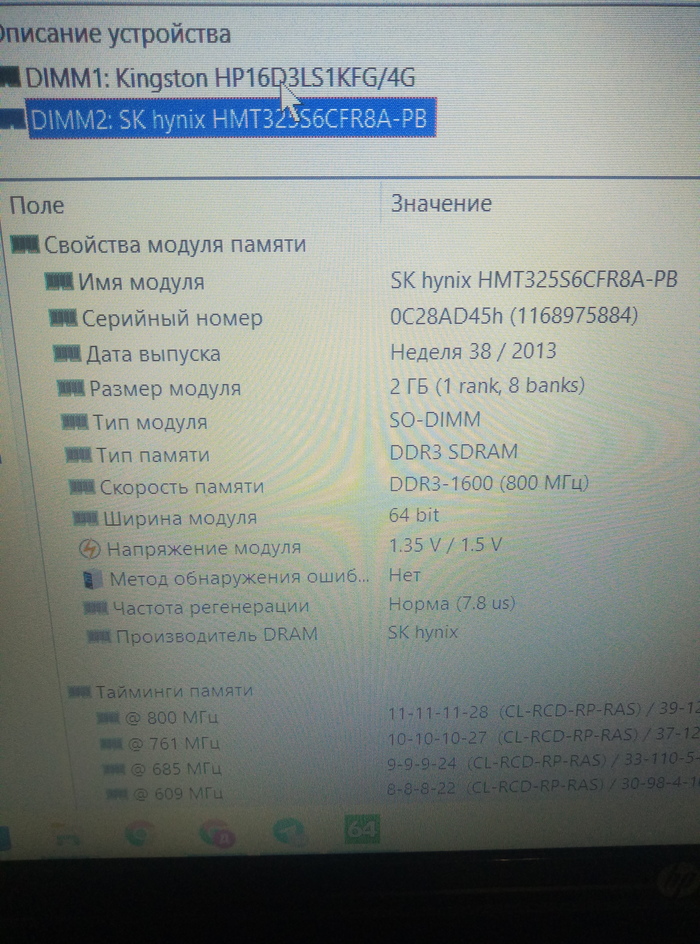This screenshot has height=944, width=700.
Task: Select the '@ 685 МГц' timing row
Action: point(176,769)
